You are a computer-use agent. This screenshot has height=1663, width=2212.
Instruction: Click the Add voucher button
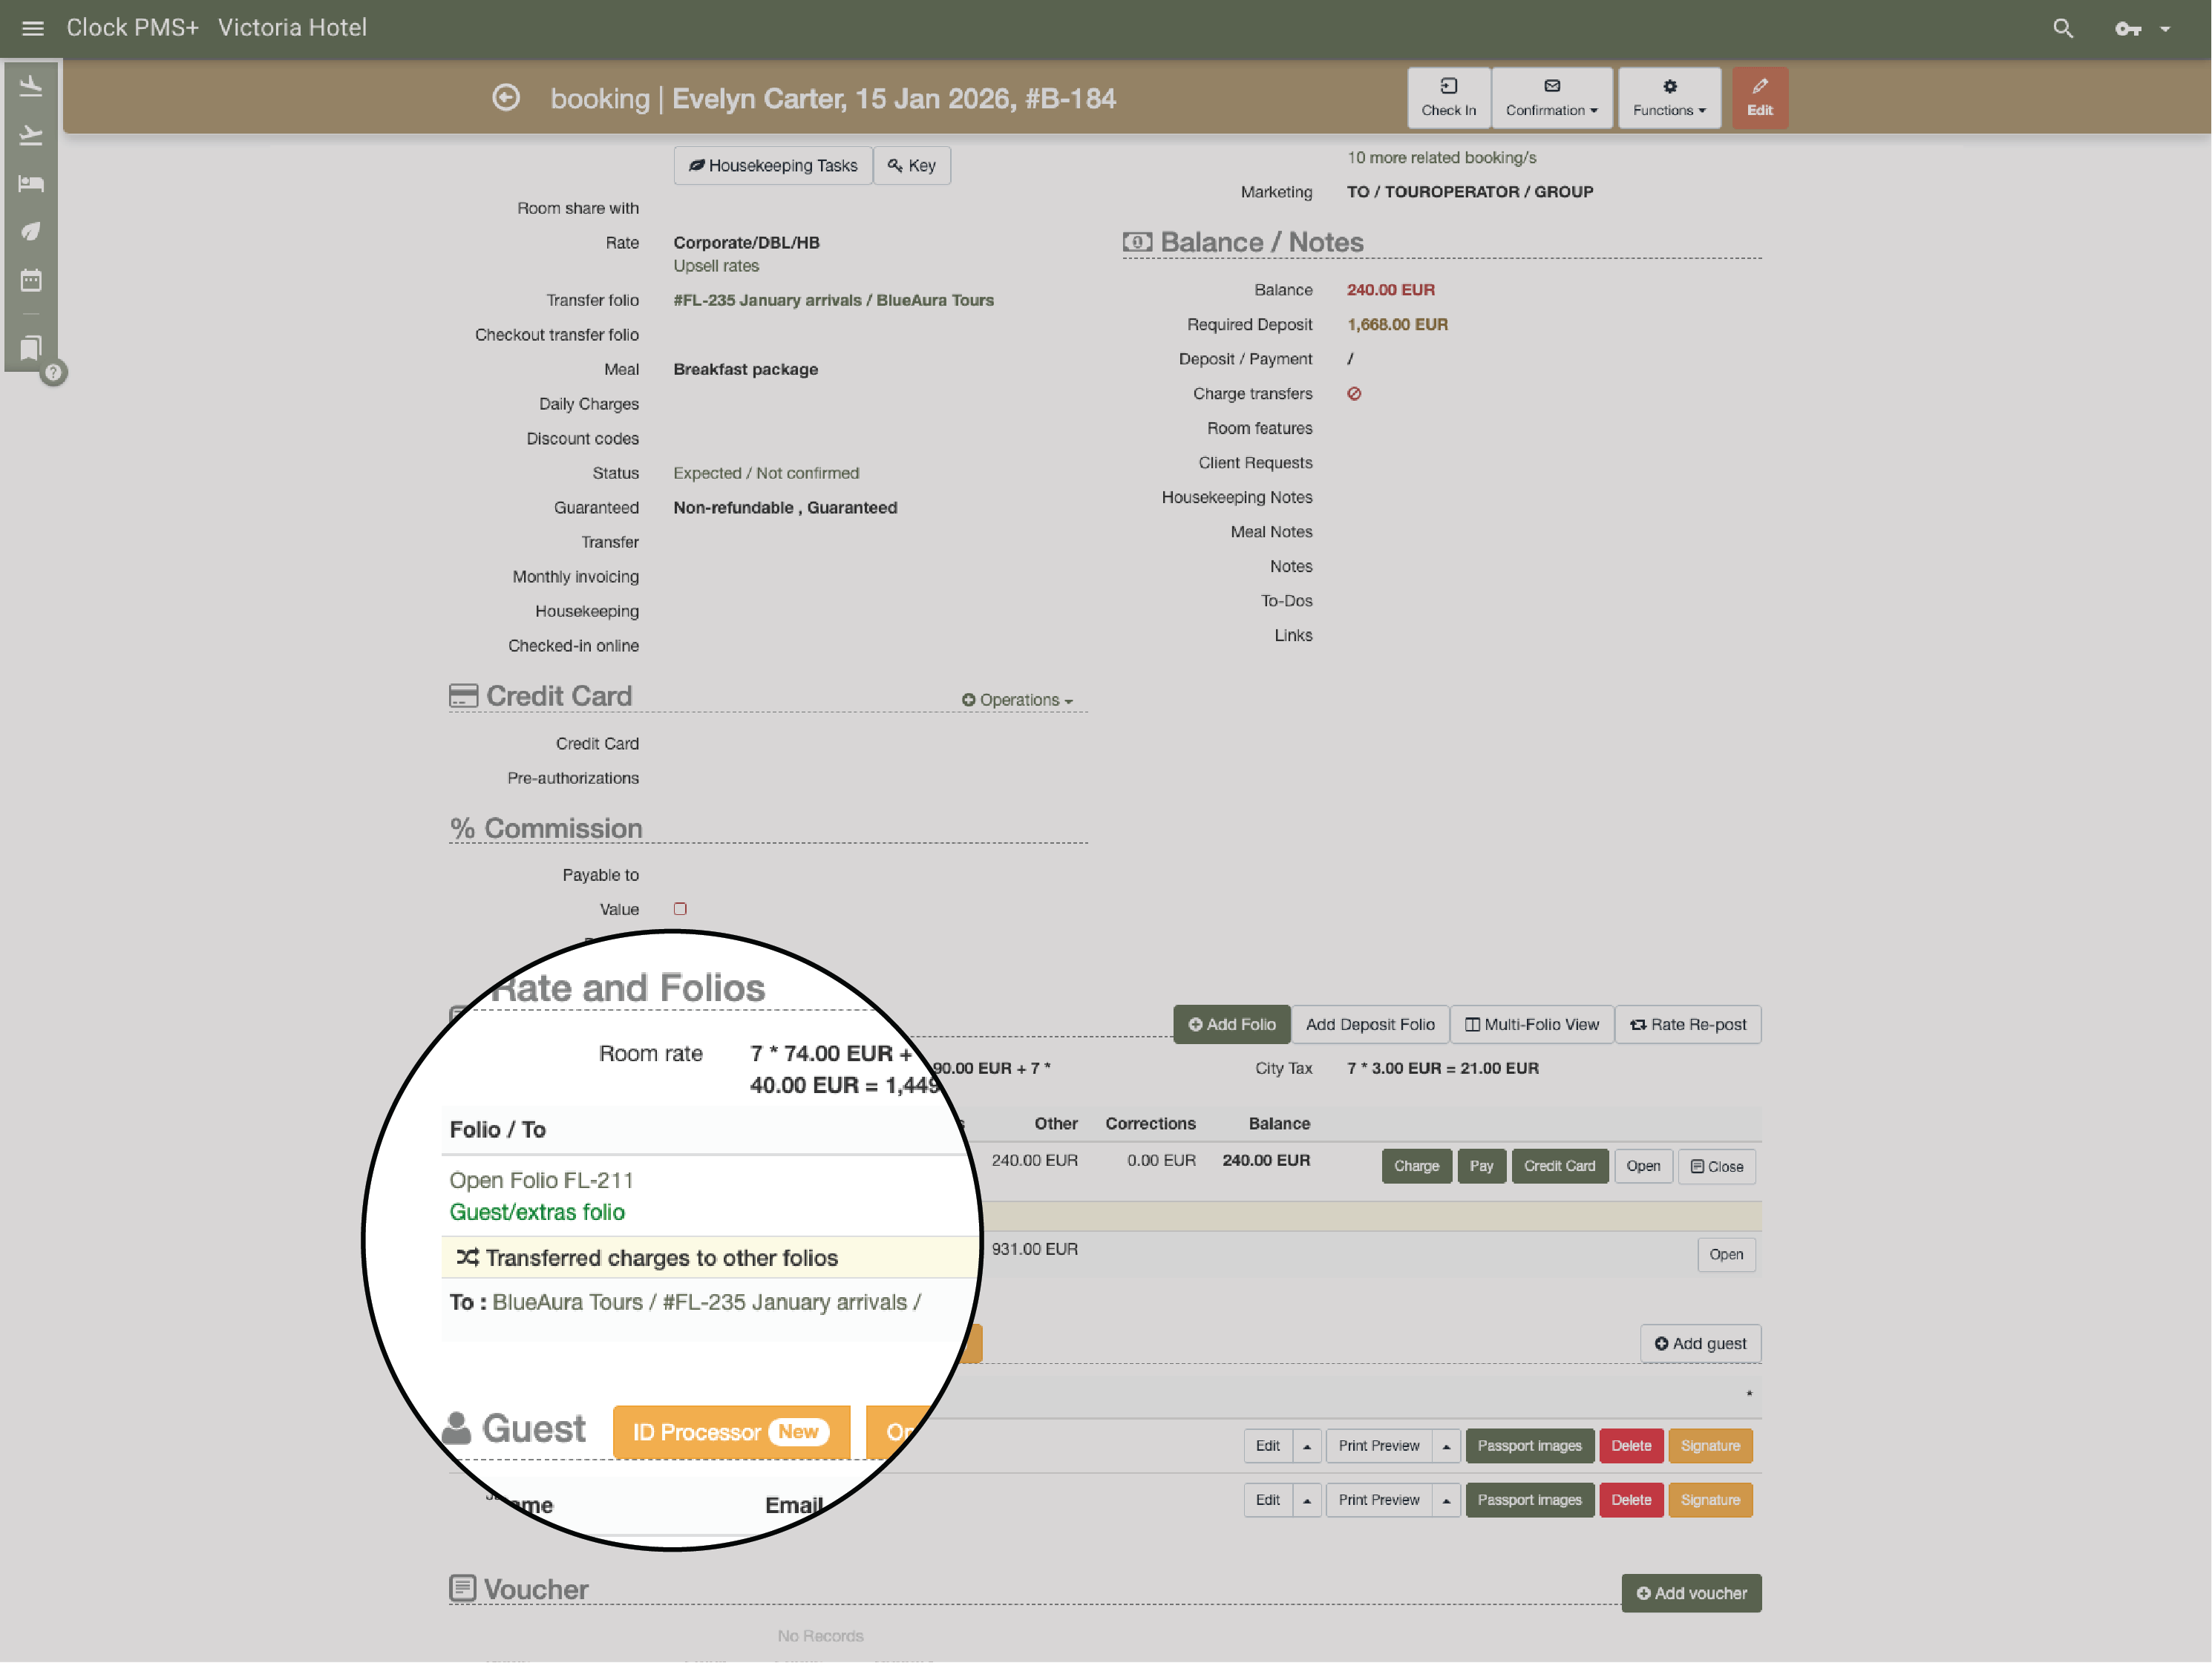tap(1690, 1593)
